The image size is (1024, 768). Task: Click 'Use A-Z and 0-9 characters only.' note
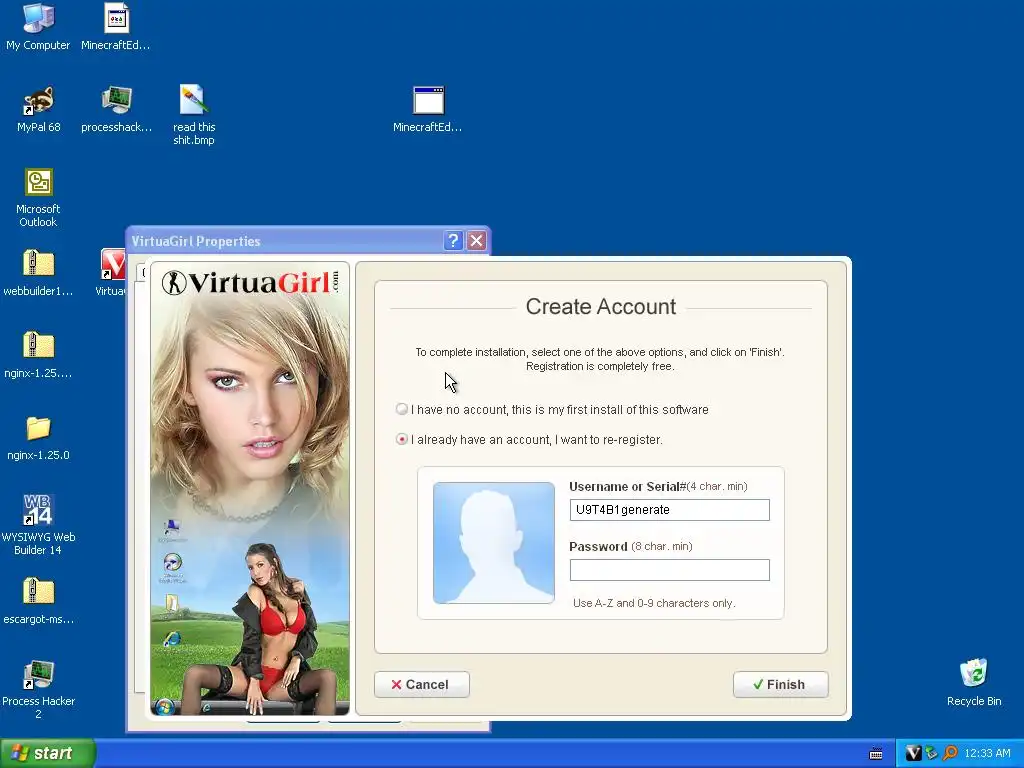(654, 603)
